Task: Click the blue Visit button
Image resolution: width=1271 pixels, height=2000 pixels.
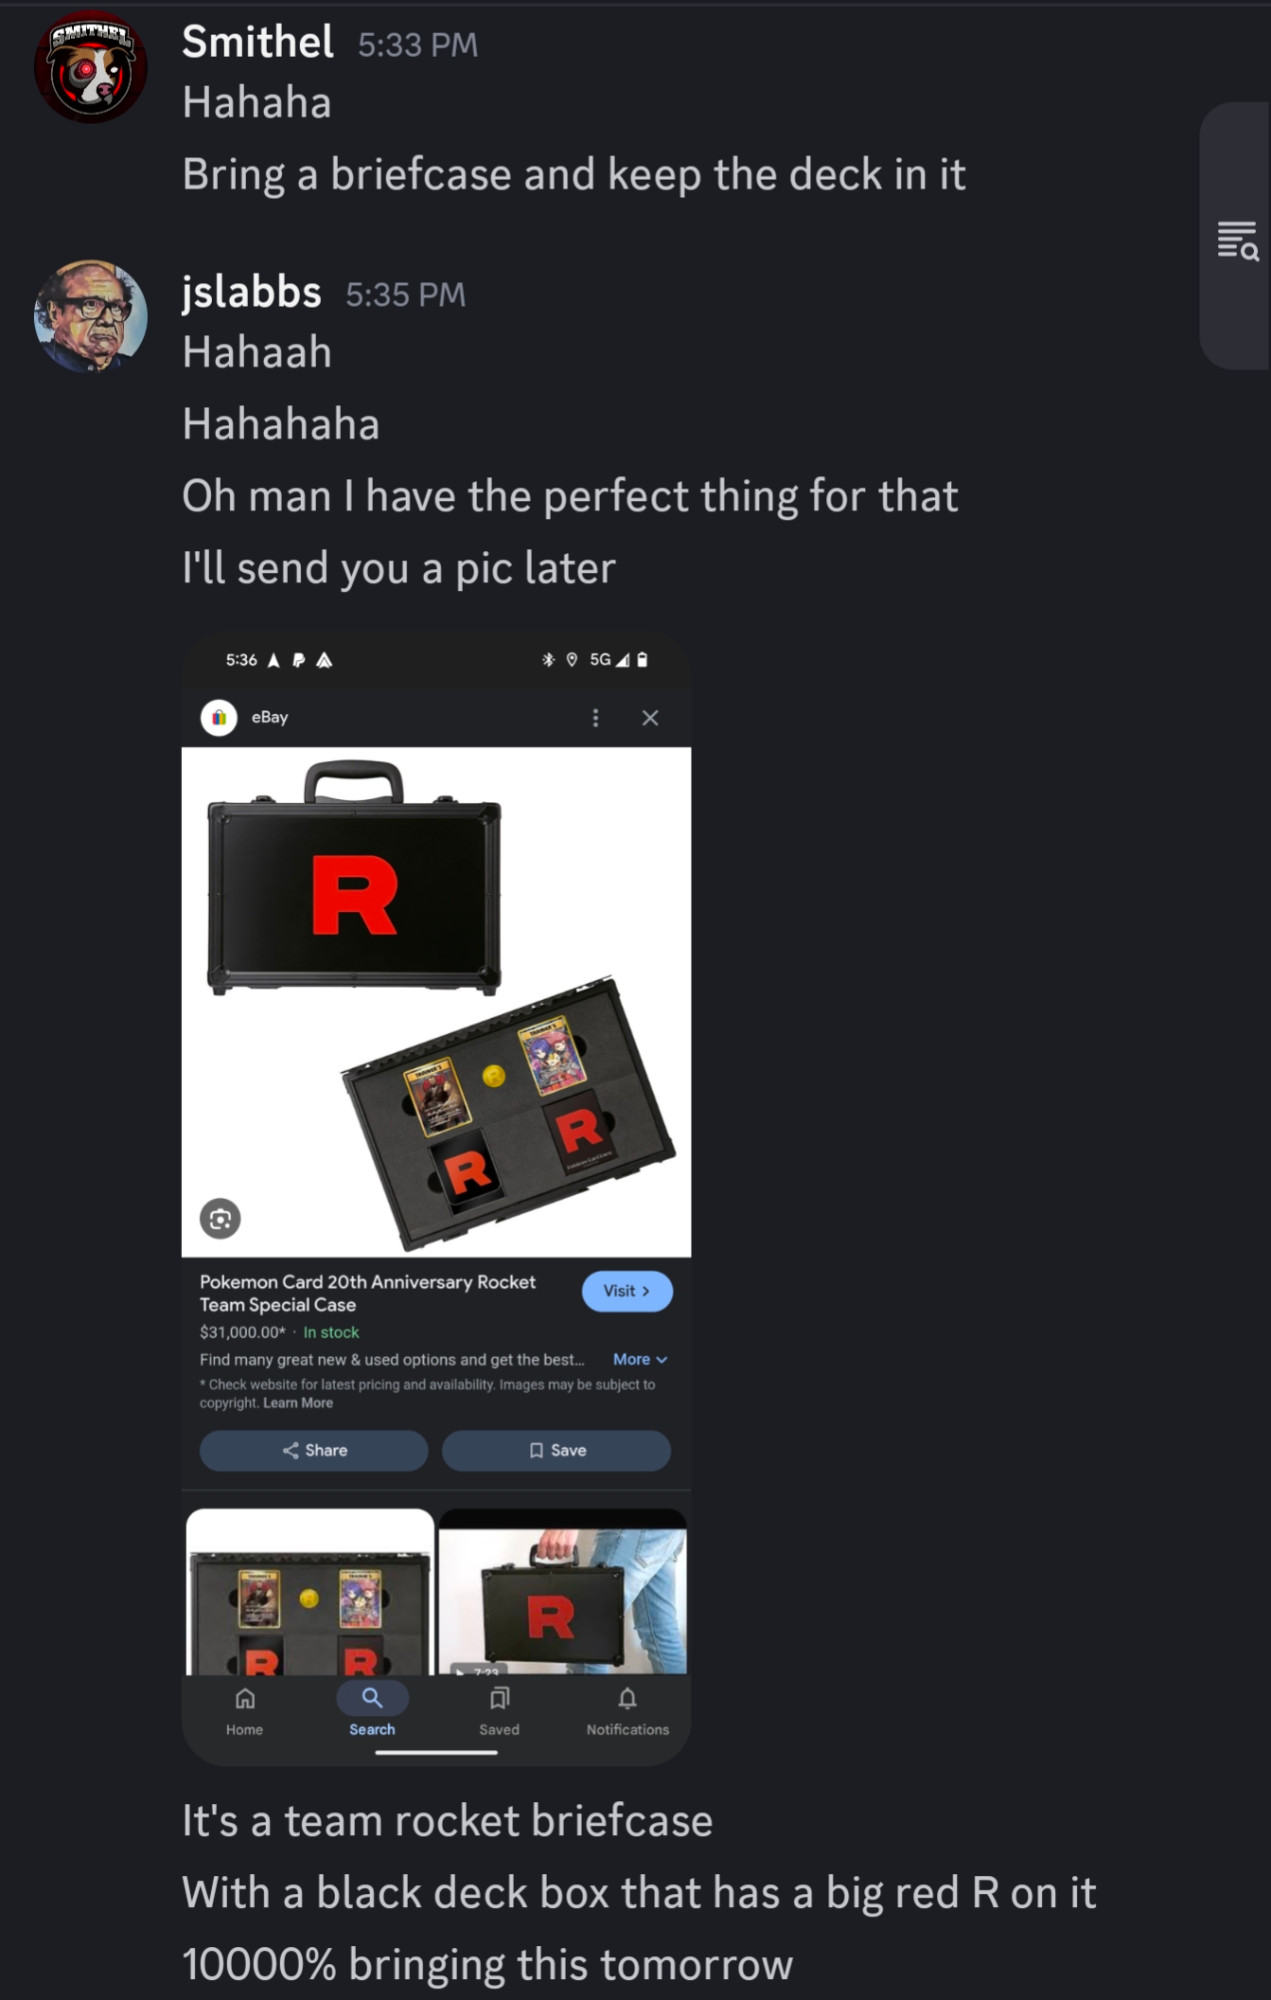Action: (627, 1291)
